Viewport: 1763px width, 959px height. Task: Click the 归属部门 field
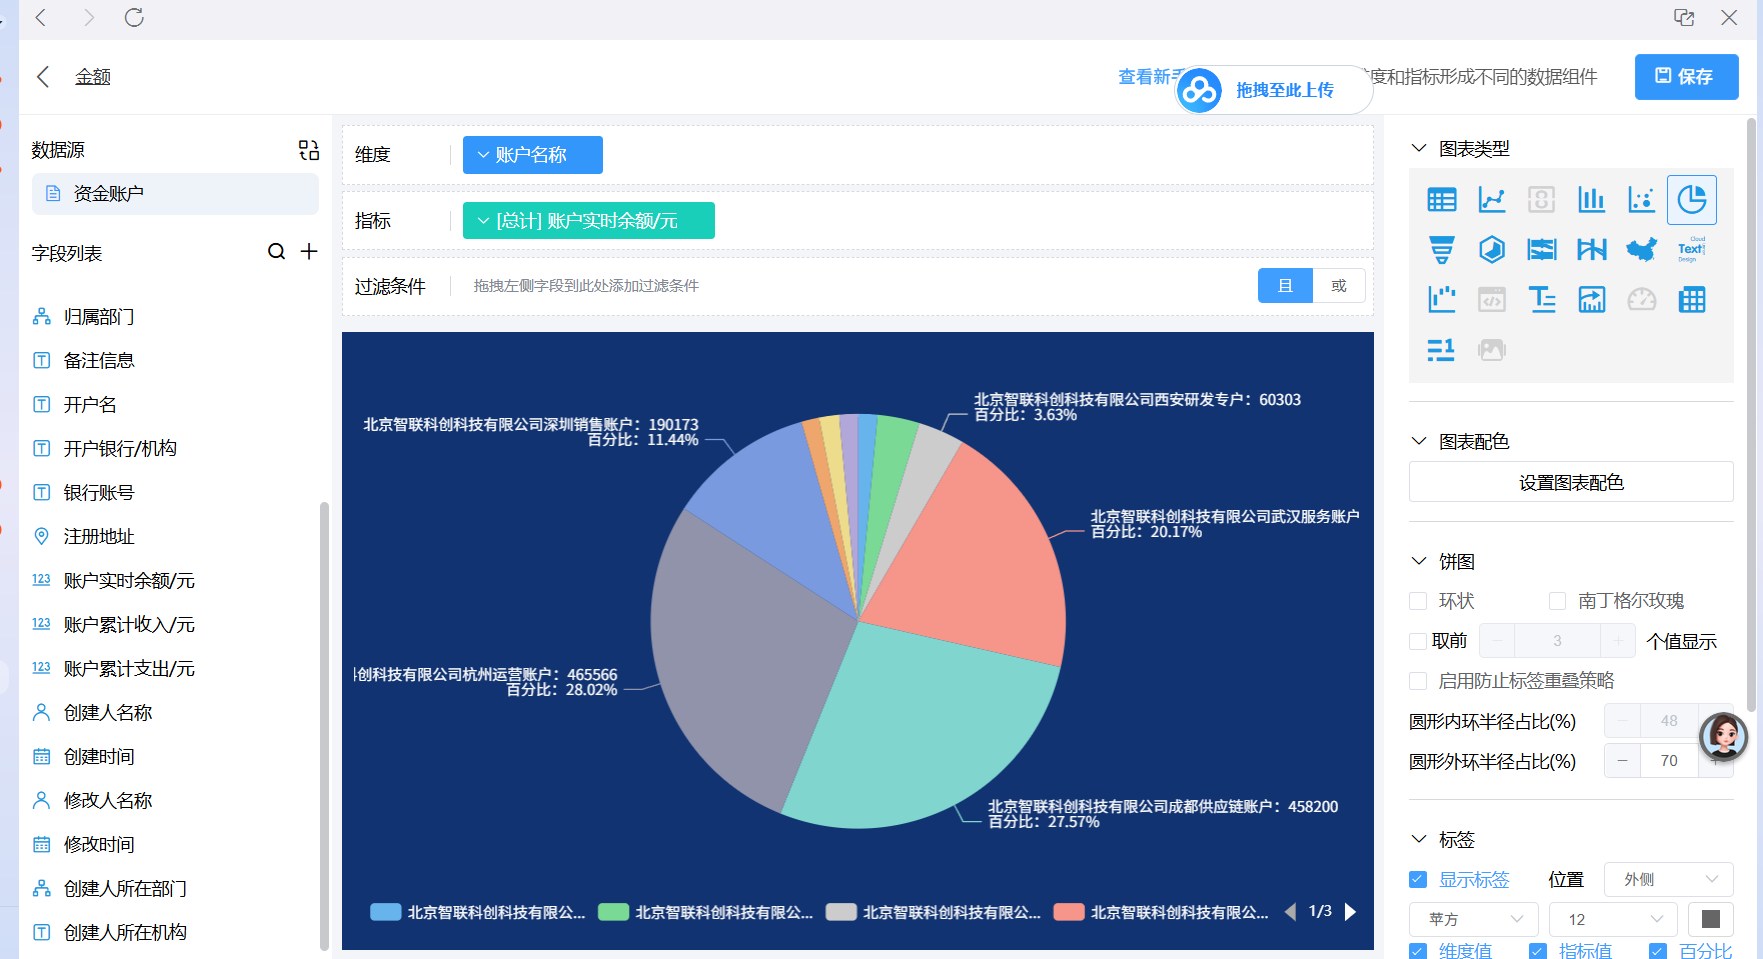pos(98,317)
